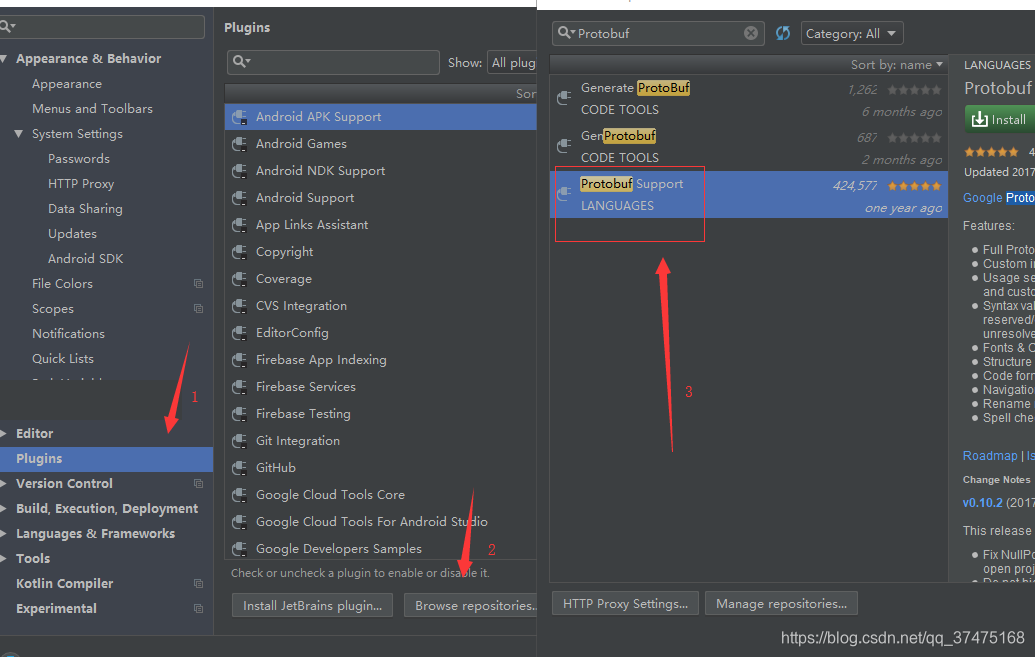Clear the Protobuf search text with the X icon
Image resolution: width=1035 pixels, height=657 pixels.
751,33
